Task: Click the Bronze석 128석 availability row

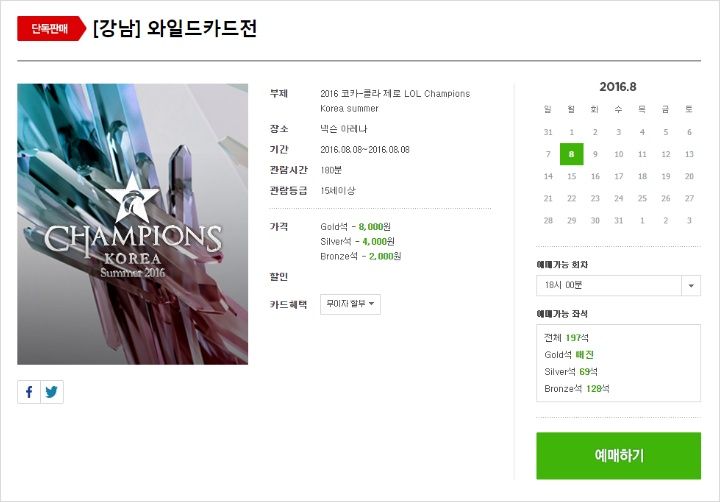Action: [x=577, y=389]
